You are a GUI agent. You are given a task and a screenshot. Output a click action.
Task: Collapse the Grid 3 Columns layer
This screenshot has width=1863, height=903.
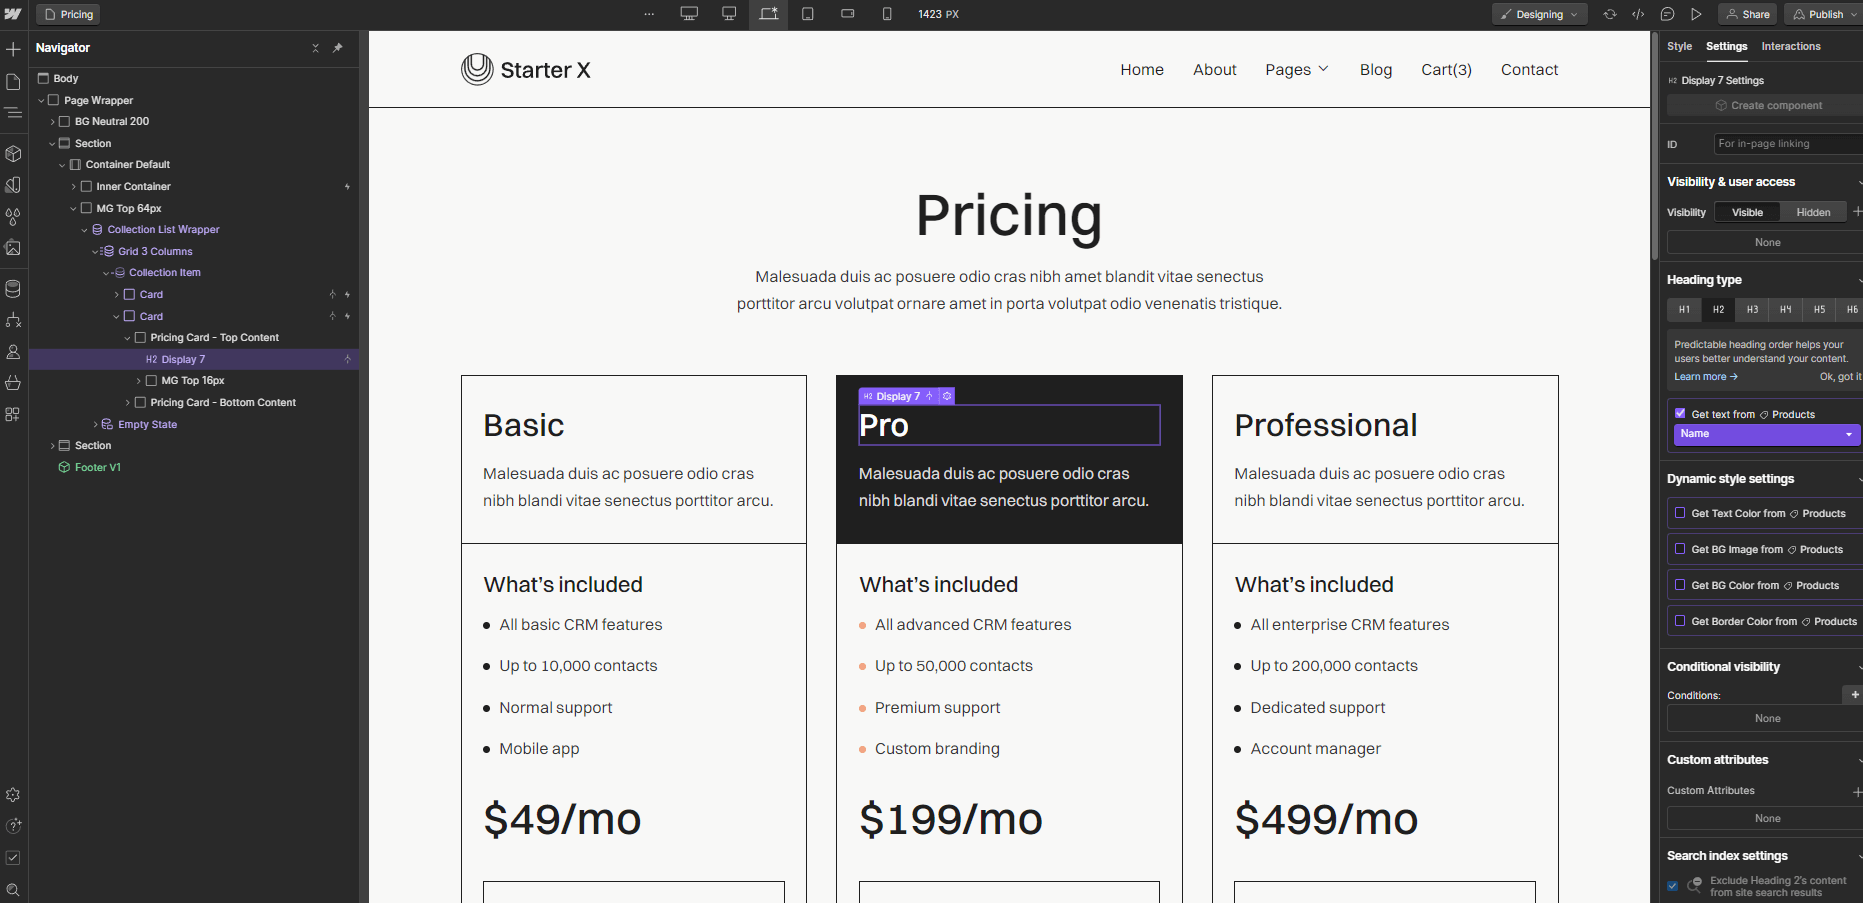point(97,251)
